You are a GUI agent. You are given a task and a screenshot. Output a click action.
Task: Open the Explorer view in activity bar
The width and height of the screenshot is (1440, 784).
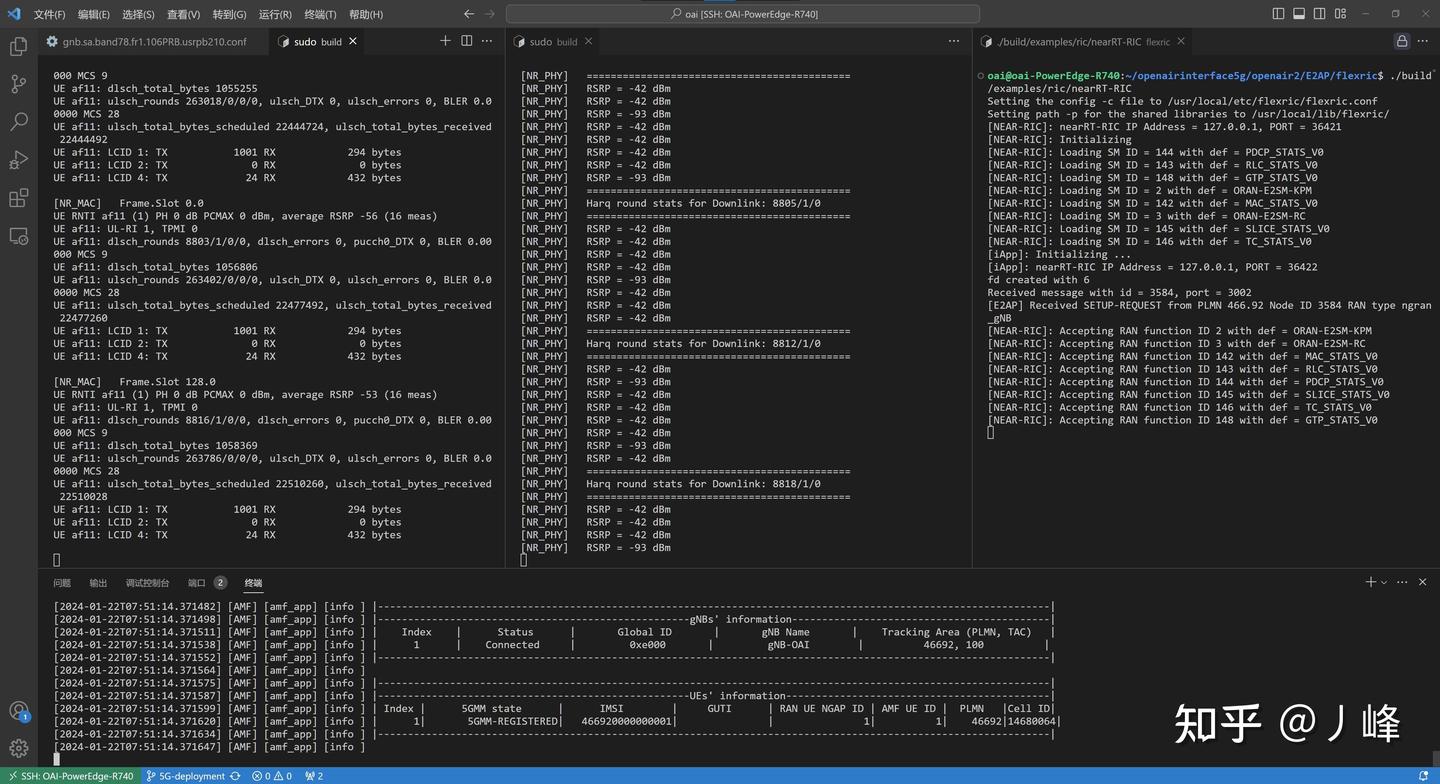click(x=18, y=46)
